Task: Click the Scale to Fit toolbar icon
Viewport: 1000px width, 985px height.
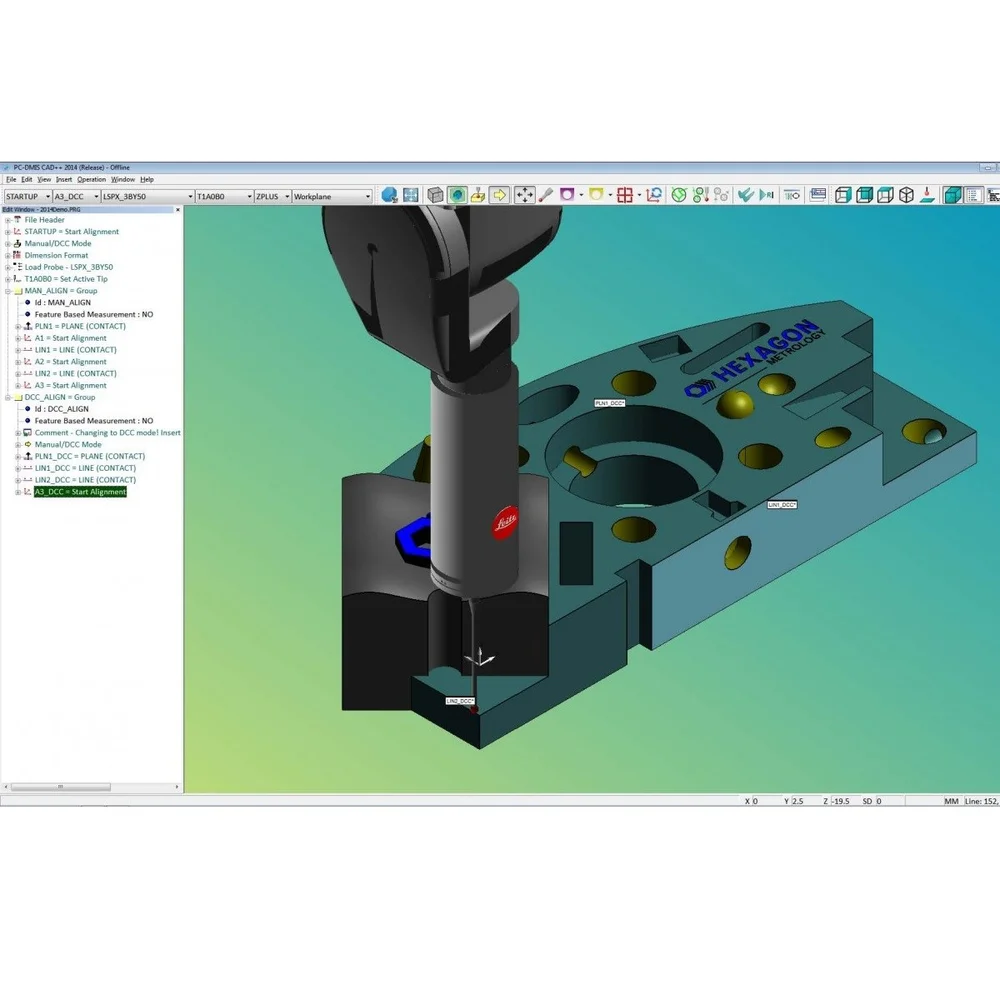Action: tap(411, 195)
